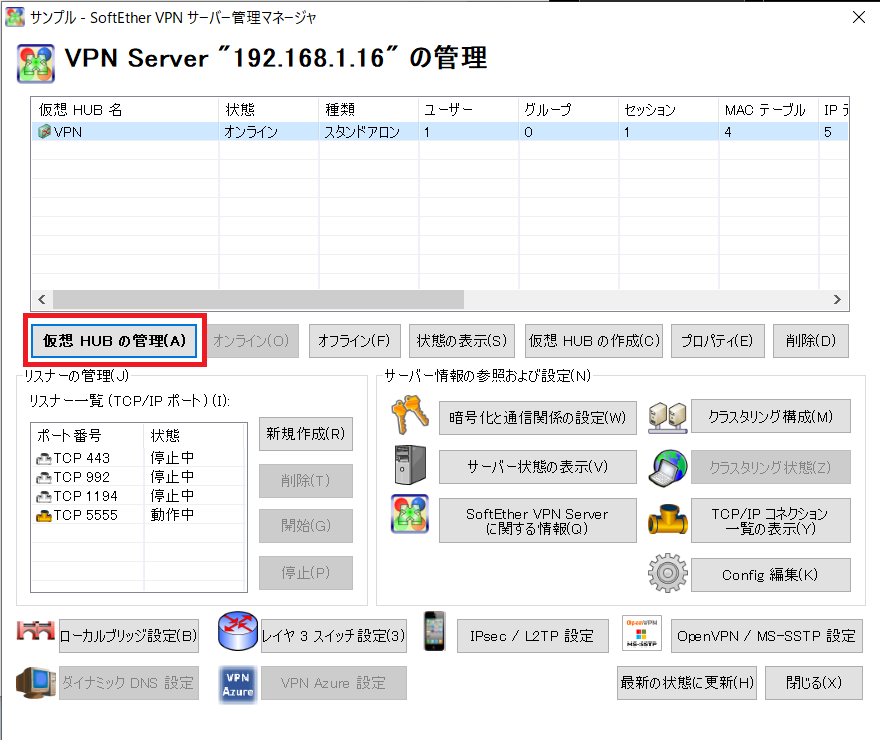Click the yellow pipe icon beside TCP/IP コネクション
This screenshot has width=880, height=740.
pos(667,518)
